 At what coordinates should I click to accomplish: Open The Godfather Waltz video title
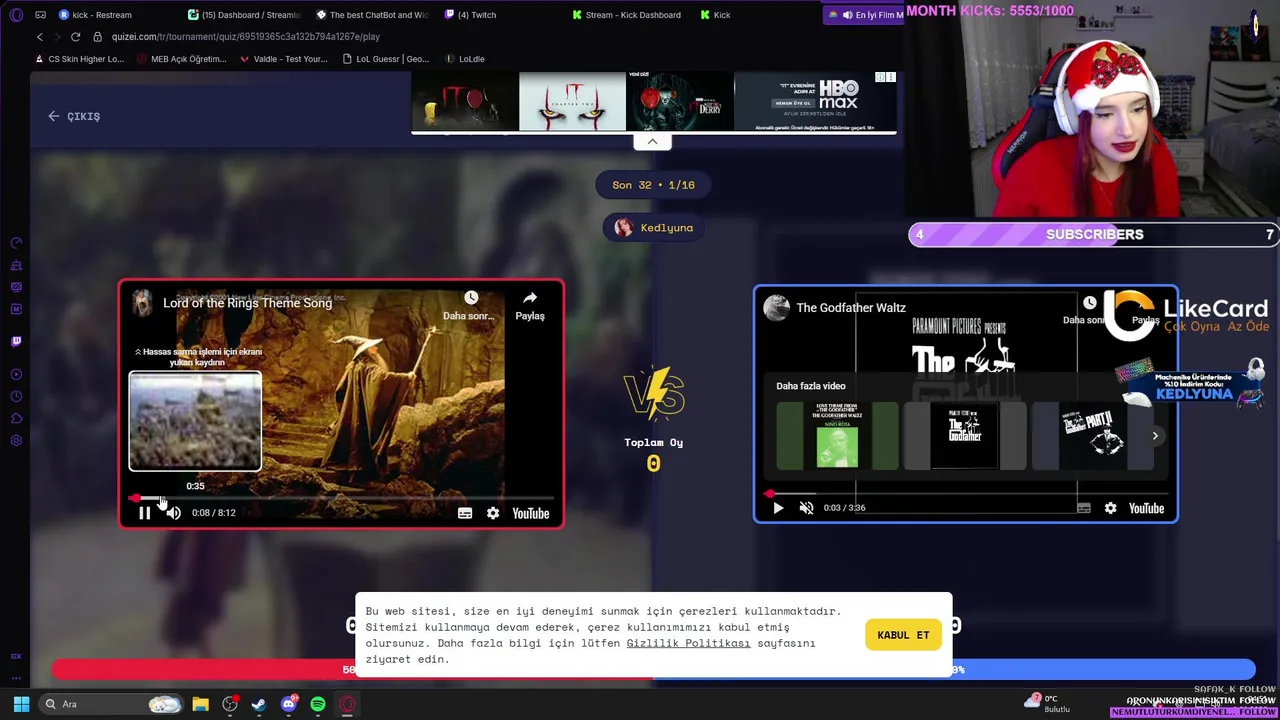(x=851, y=308)
